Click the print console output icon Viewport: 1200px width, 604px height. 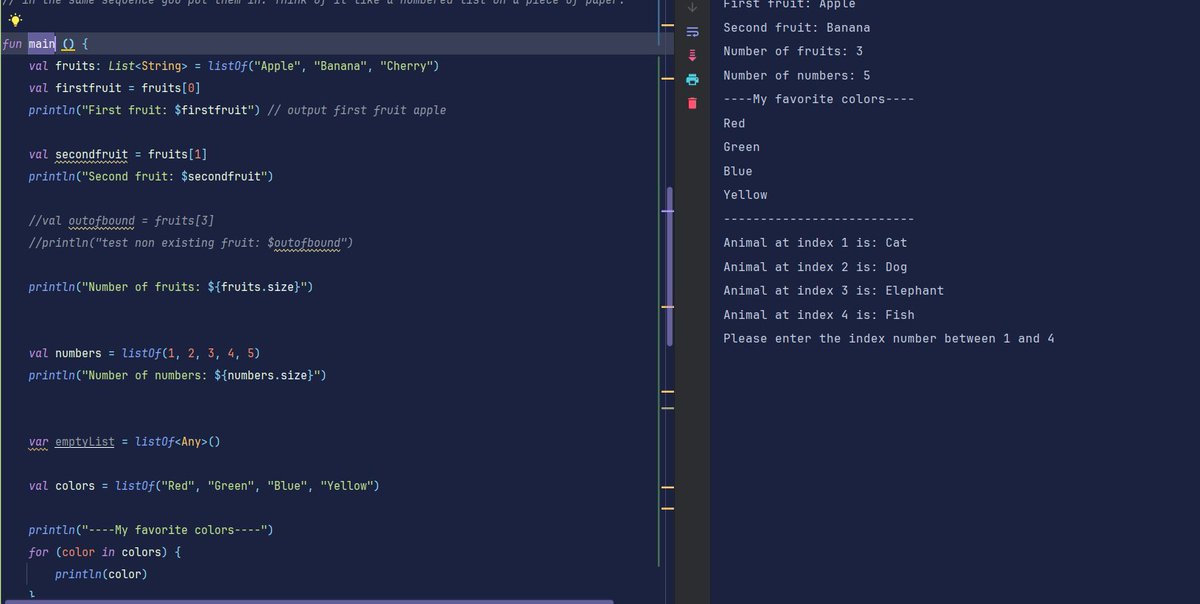click(691, 79)
